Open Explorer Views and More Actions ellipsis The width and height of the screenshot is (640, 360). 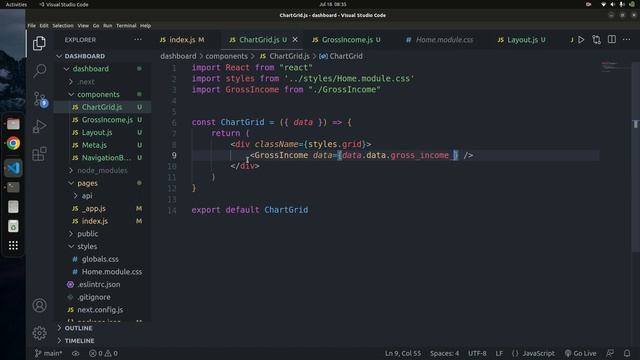tap(138, 40)
